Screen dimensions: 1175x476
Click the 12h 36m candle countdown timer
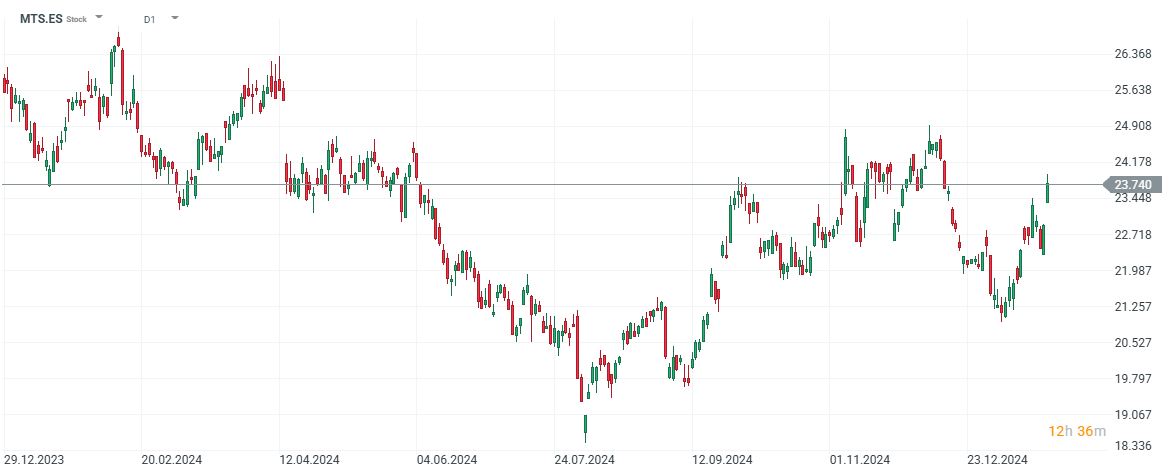[x=1077, y=431]
